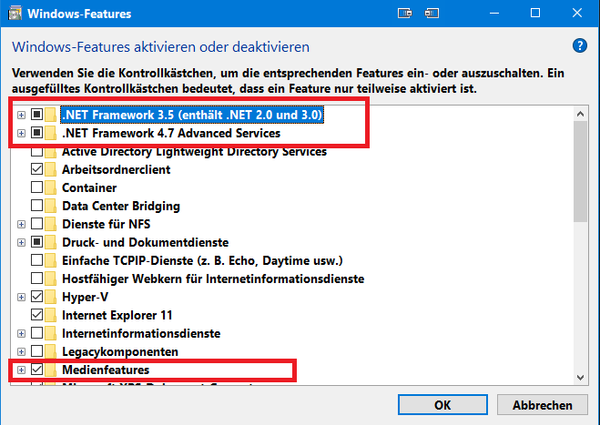Enable the Data Center Bridging checkbox
600x425 pixels.
tap(37, 205)
